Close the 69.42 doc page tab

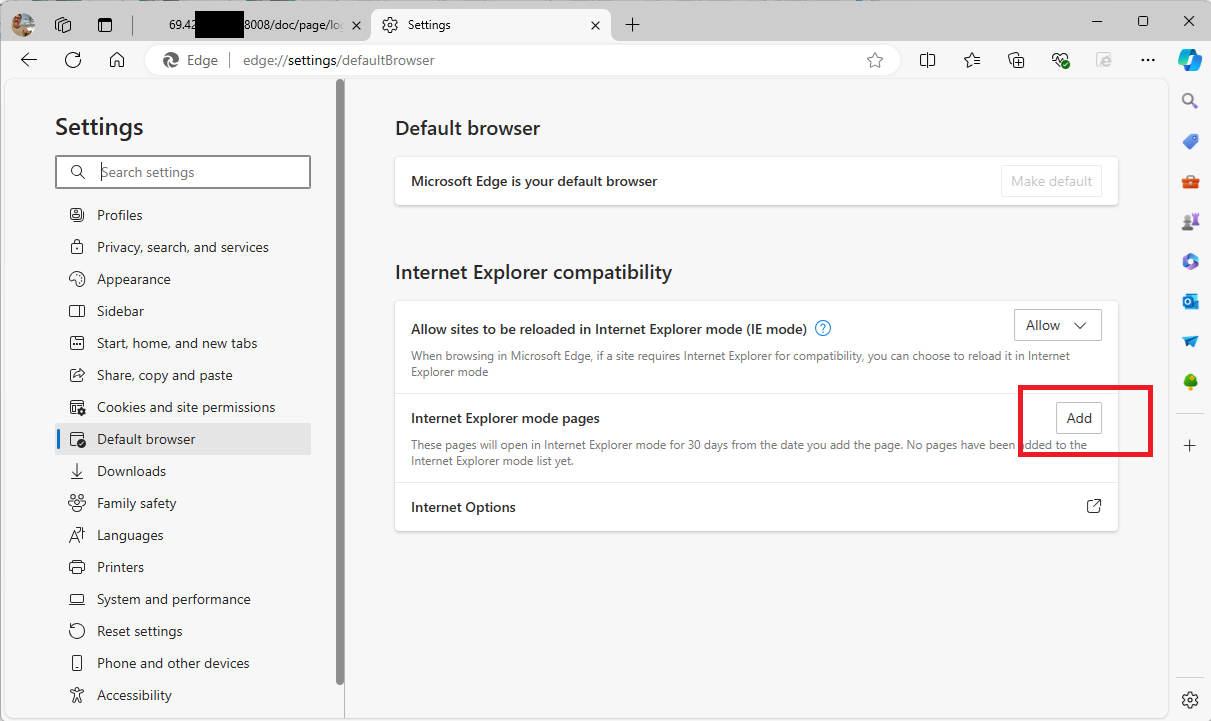coord(357,25)
